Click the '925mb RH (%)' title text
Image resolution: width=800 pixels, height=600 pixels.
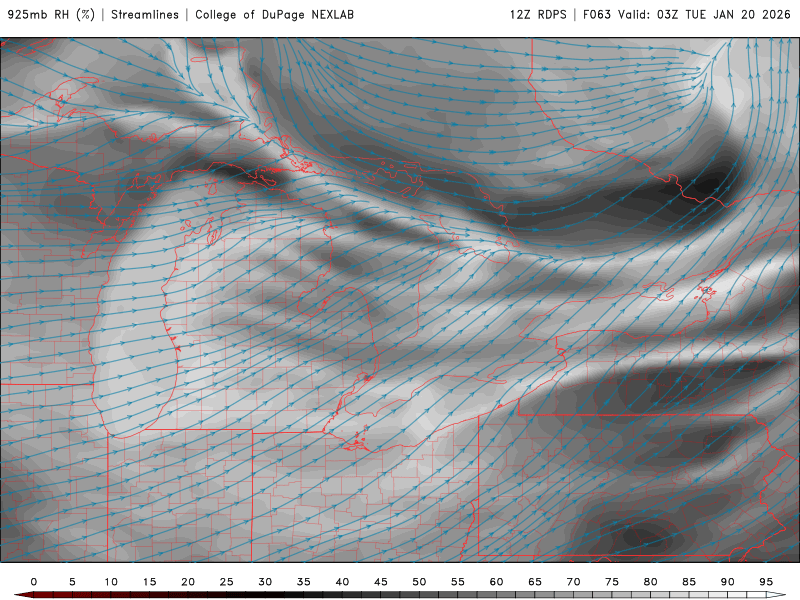pyautogui.click(x=52, y=15)
